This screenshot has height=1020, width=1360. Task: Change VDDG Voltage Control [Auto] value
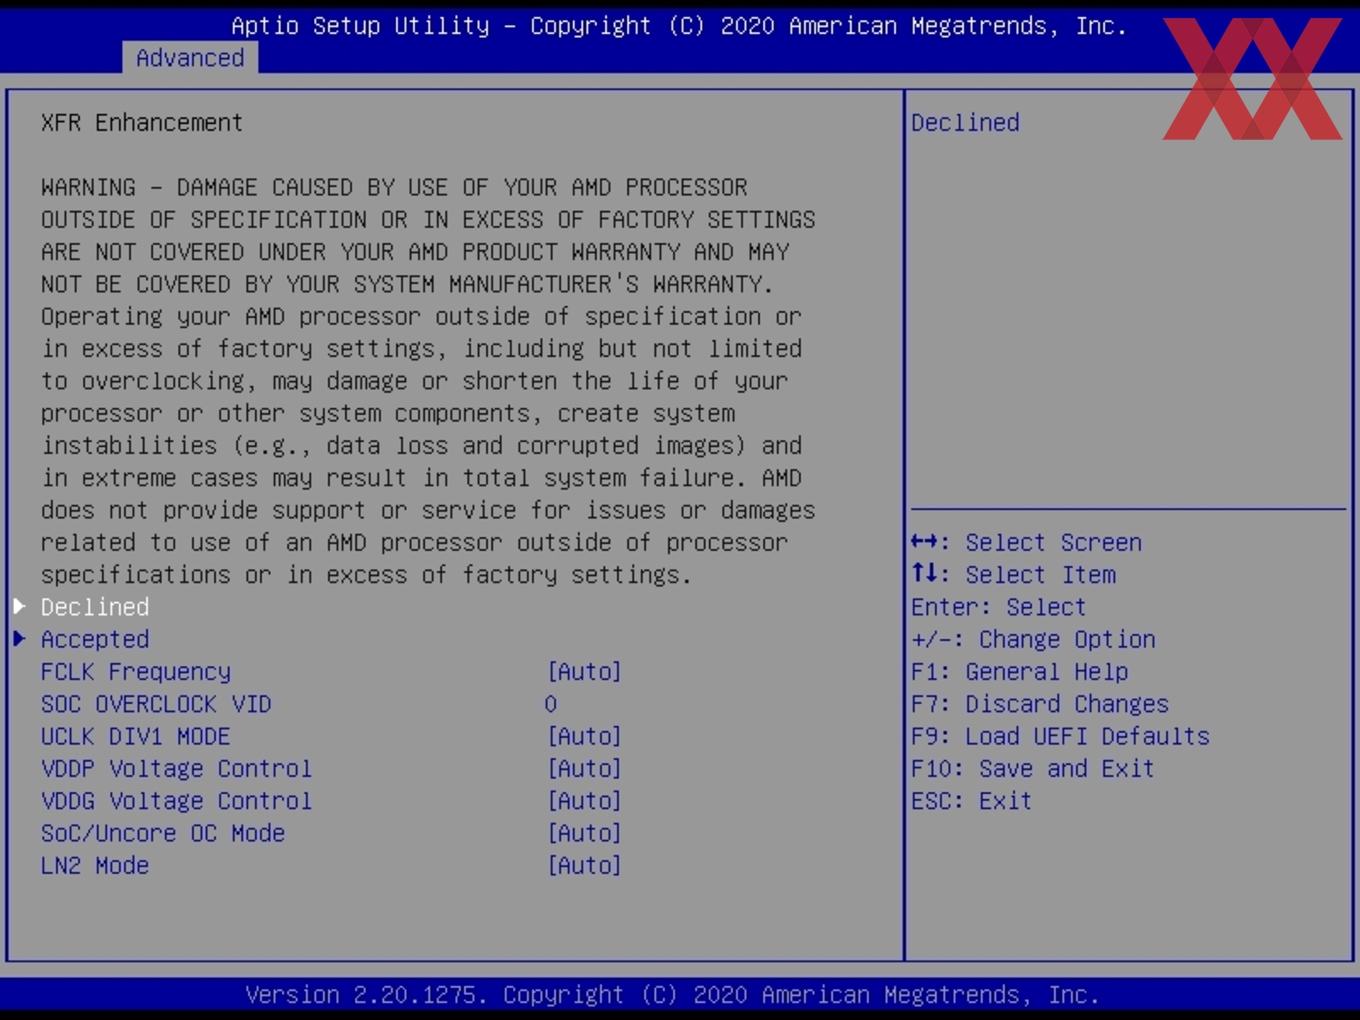[584, 801]
